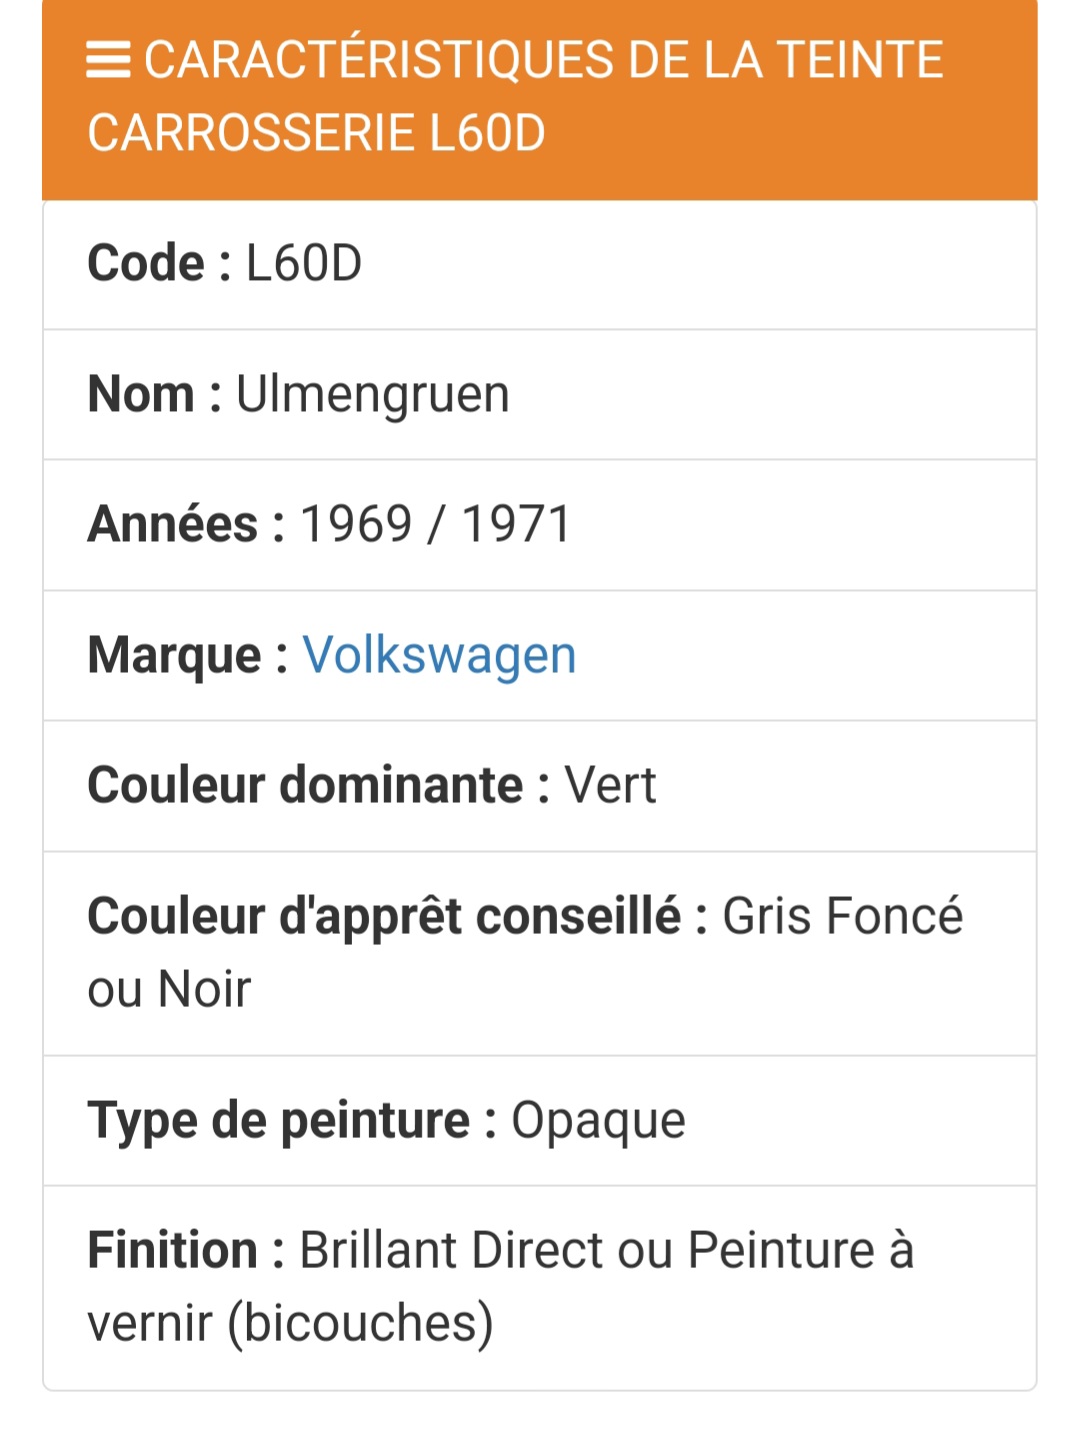Click the L60D code value
Screen dimensions: 1065x1441
pyautogui.click(x=304, y=264)
